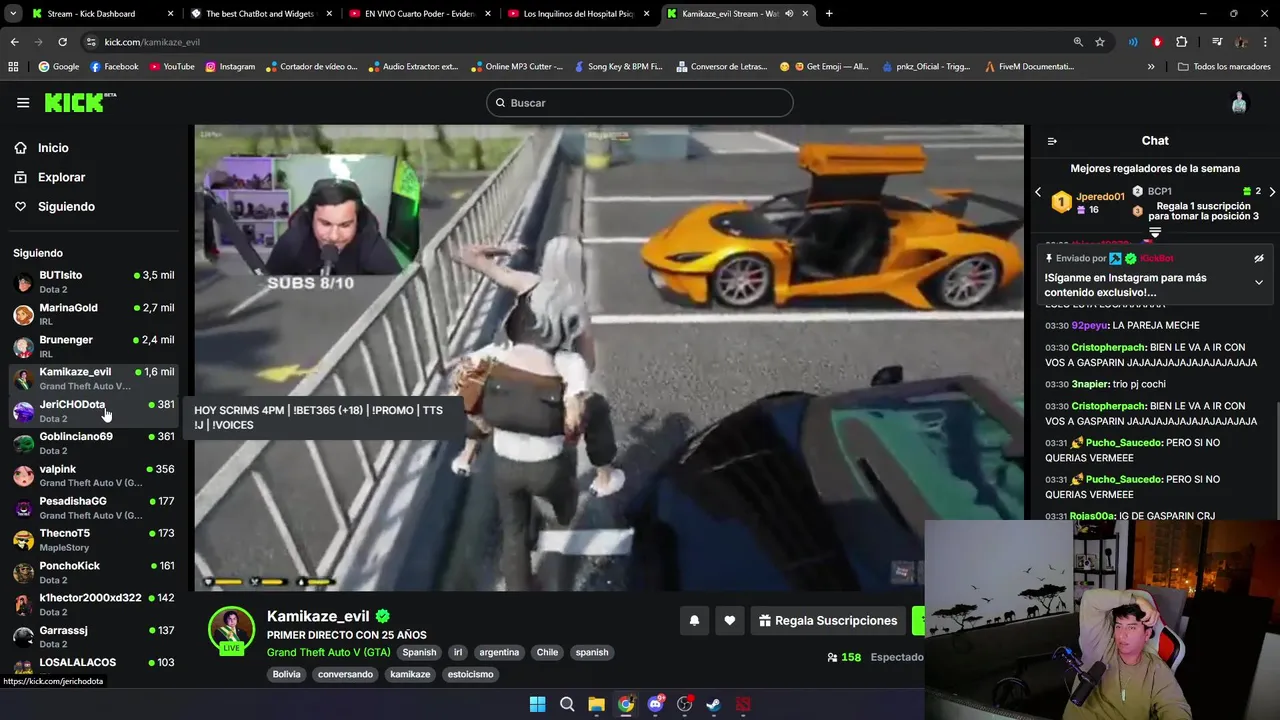The image size is (1280, 720).
Task: Click the address bar URL
Action: (x=152, y=42)
